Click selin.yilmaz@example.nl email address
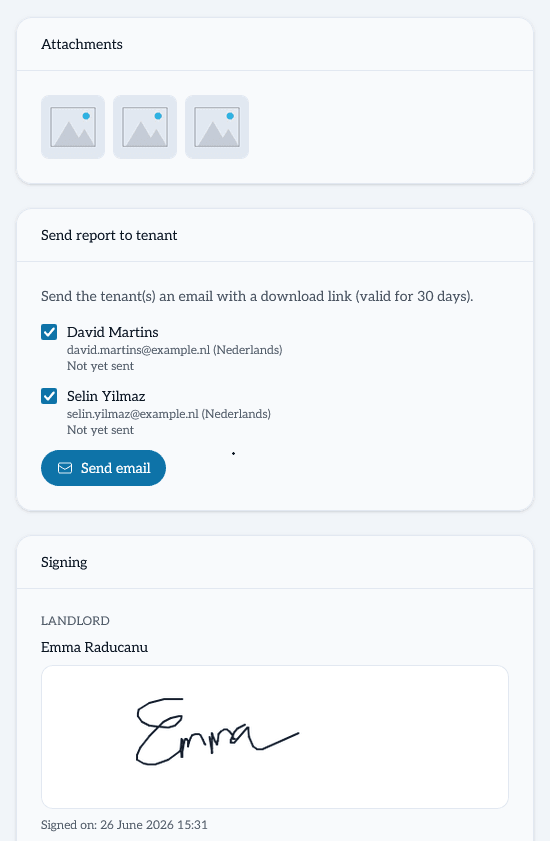The image size is (550, 841). [x=133, y=414]
